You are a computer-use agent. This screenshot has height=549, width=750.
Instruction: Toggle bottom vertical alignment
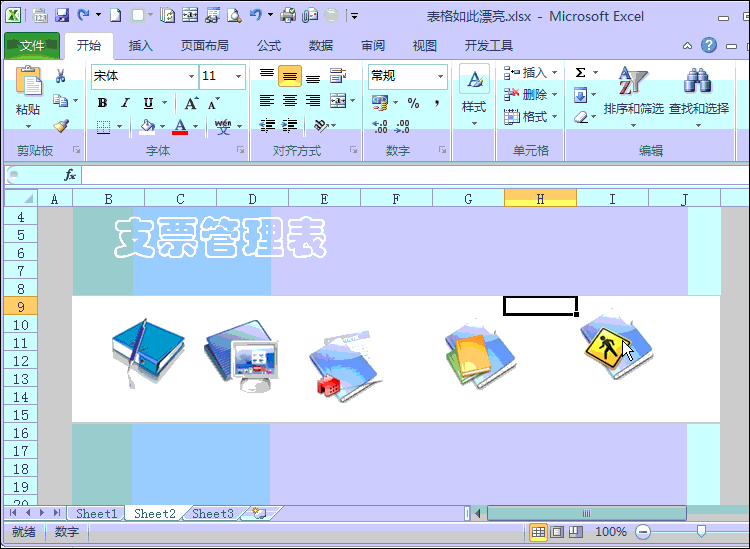[x=313, y=77]
